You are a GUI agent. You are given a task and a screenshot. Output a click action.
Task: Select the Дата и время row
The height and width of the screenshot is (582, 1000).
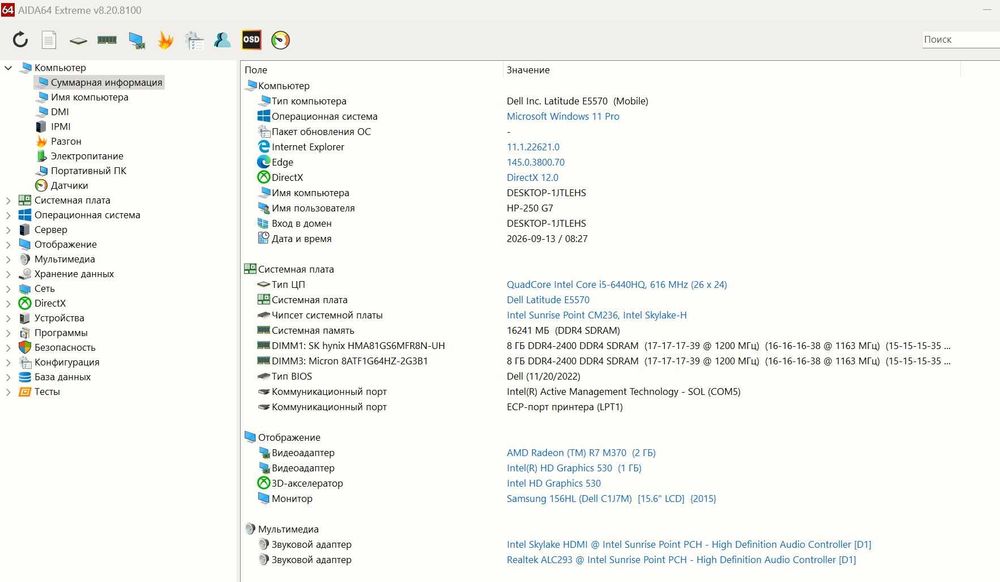click(x=599, y=238)
